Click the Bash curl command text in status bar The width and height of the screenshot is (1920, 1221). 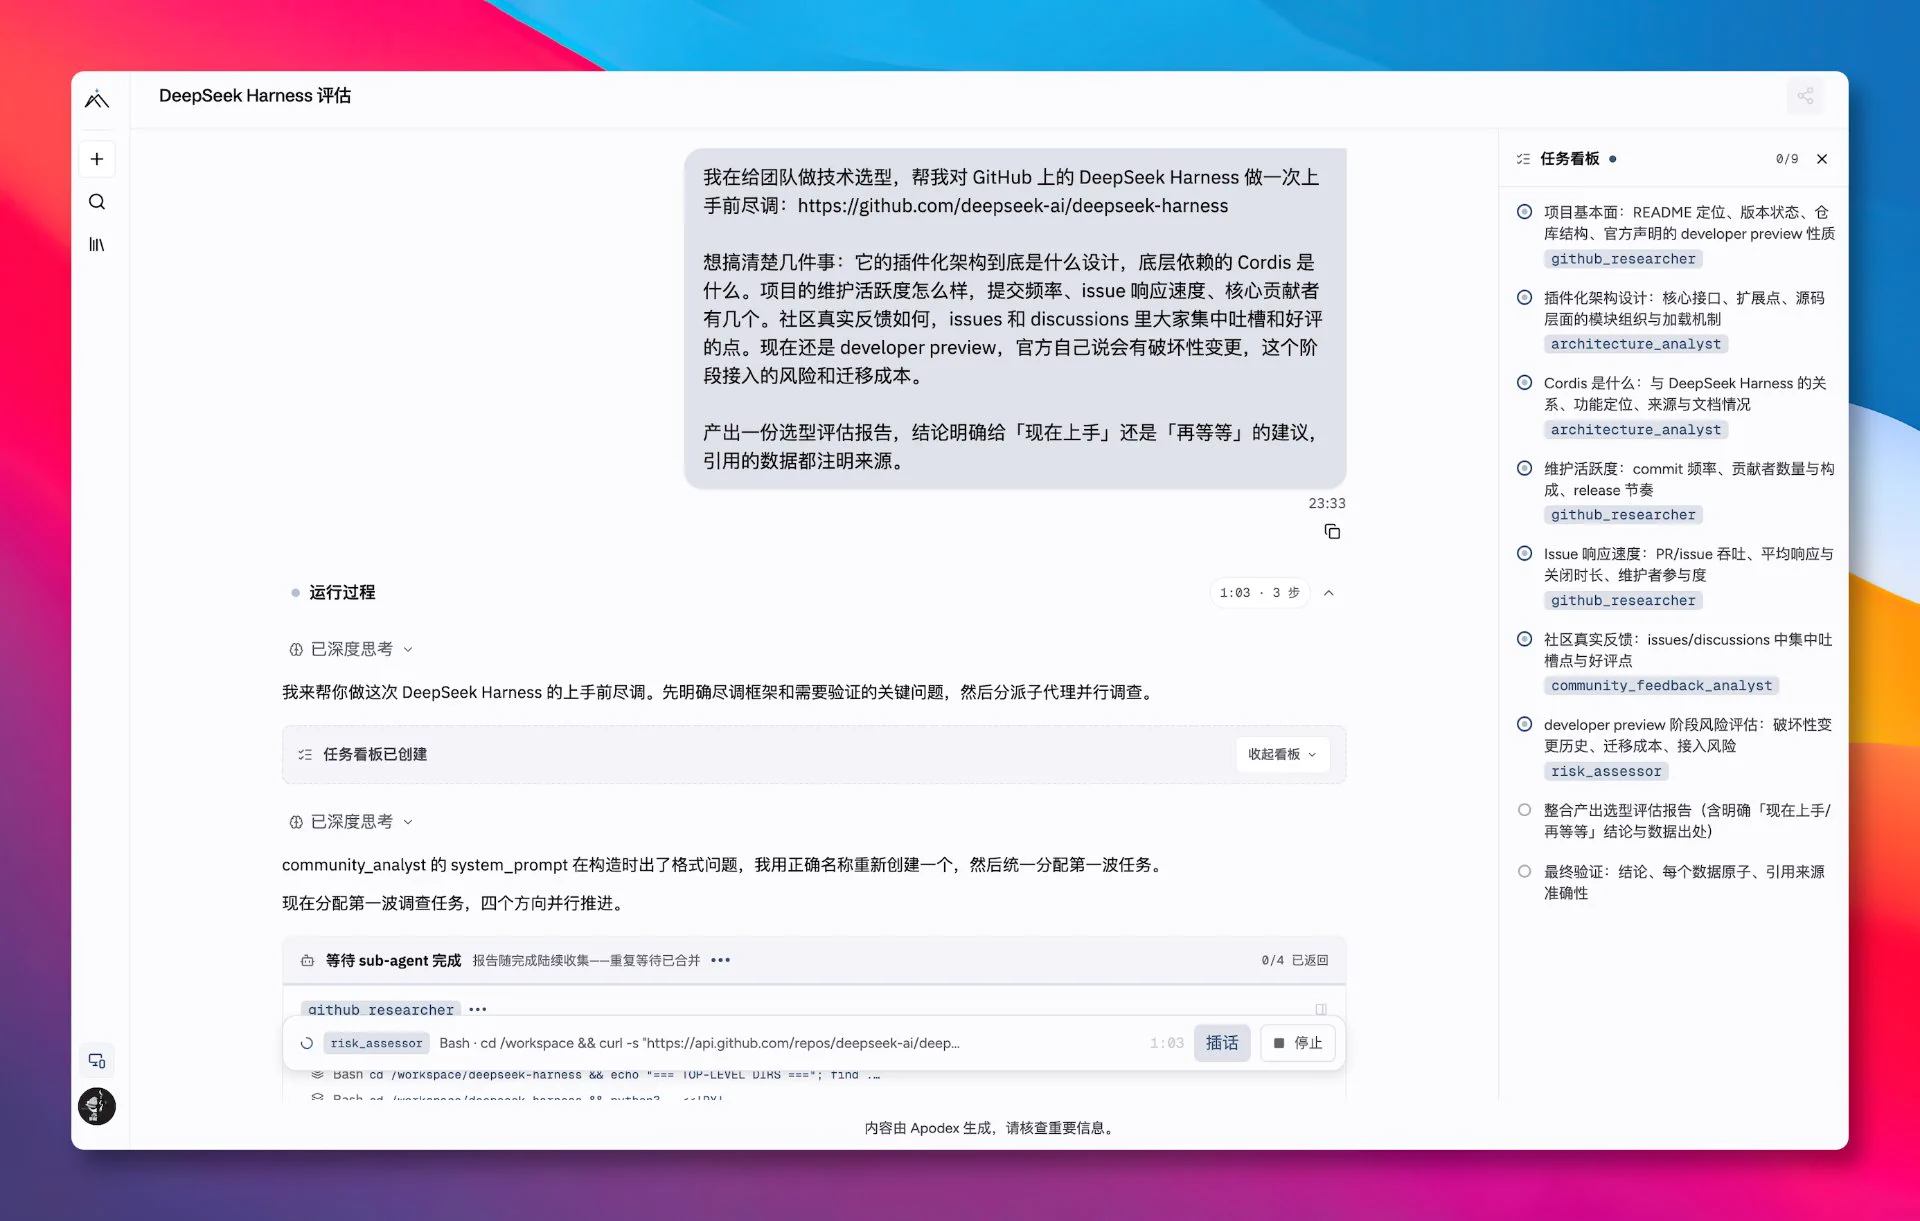click(x=699, y=1044)
